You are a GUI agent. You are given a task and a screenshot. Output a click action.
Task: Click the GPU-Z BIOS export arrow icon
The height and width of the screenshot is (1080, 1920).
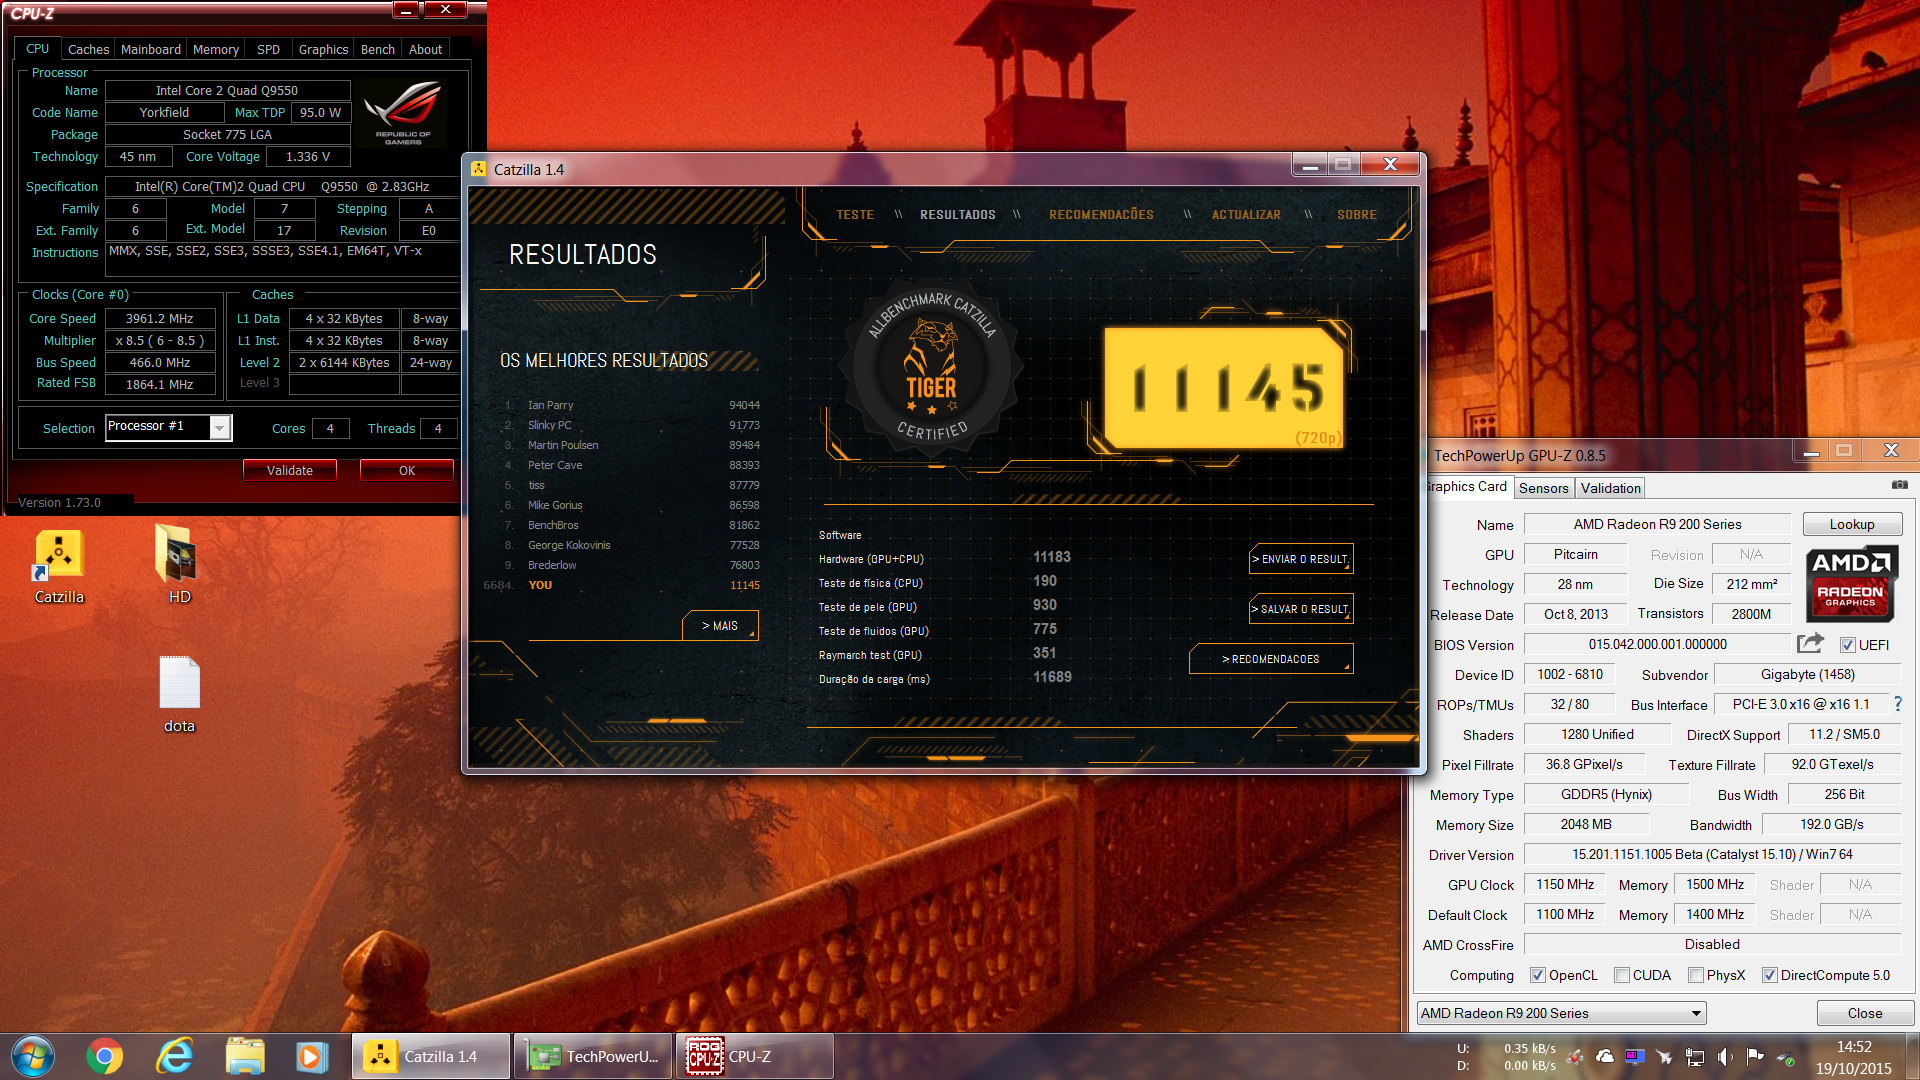coord(1811,643)
